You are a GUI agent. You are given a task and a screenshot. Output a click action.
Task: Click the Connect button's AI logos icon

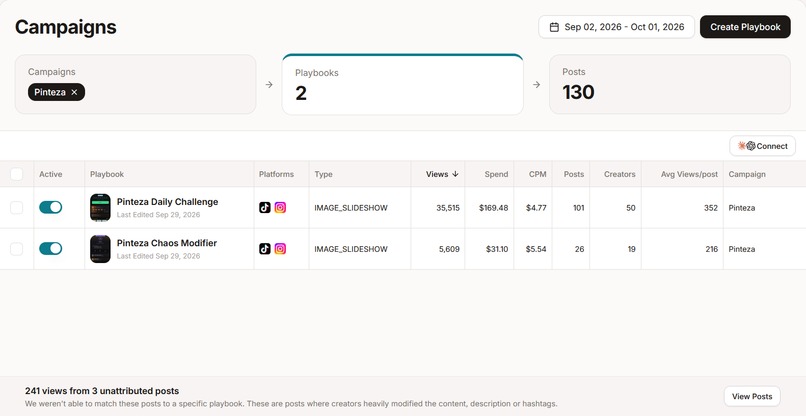click(746, 146)
